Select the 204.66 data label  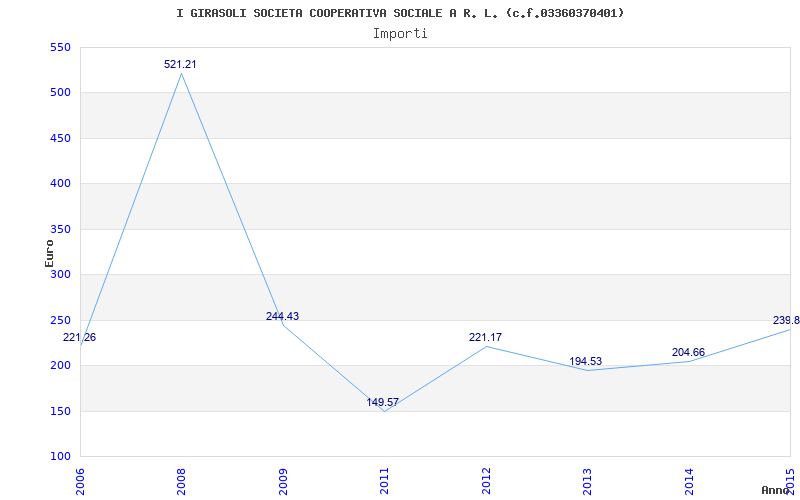pyautogui.click(x=688, y=352)
